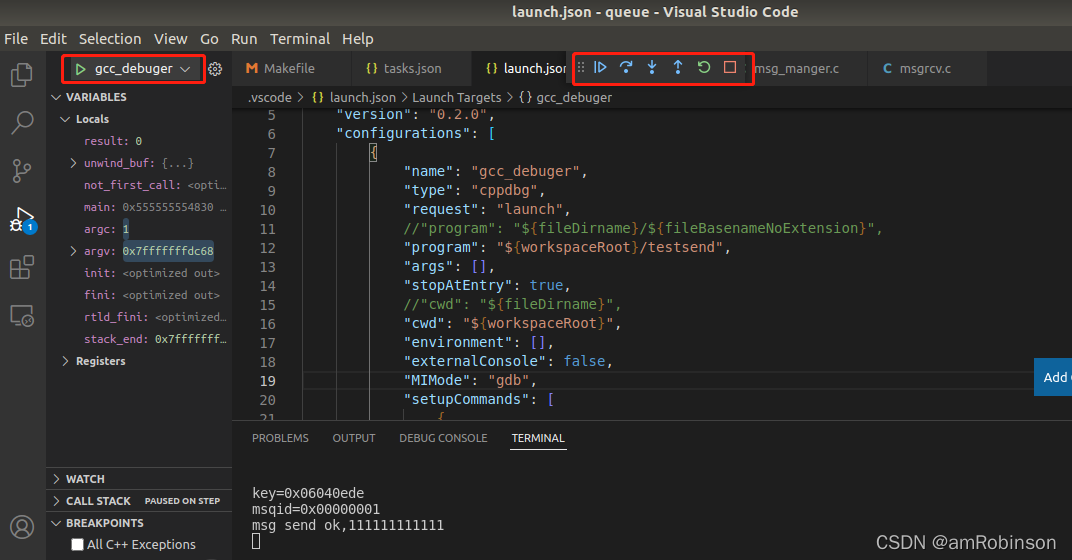Open the Help menu
1072x560 pixels.
coord(358,39)
